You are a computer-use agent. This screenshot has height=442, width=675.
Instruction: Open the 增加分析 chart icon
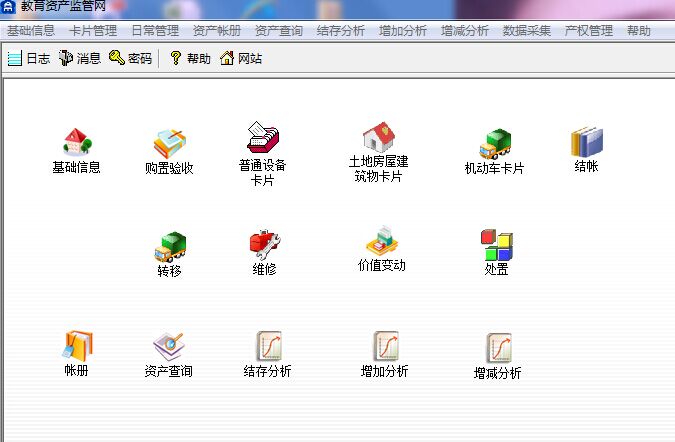tap(386, 346)
